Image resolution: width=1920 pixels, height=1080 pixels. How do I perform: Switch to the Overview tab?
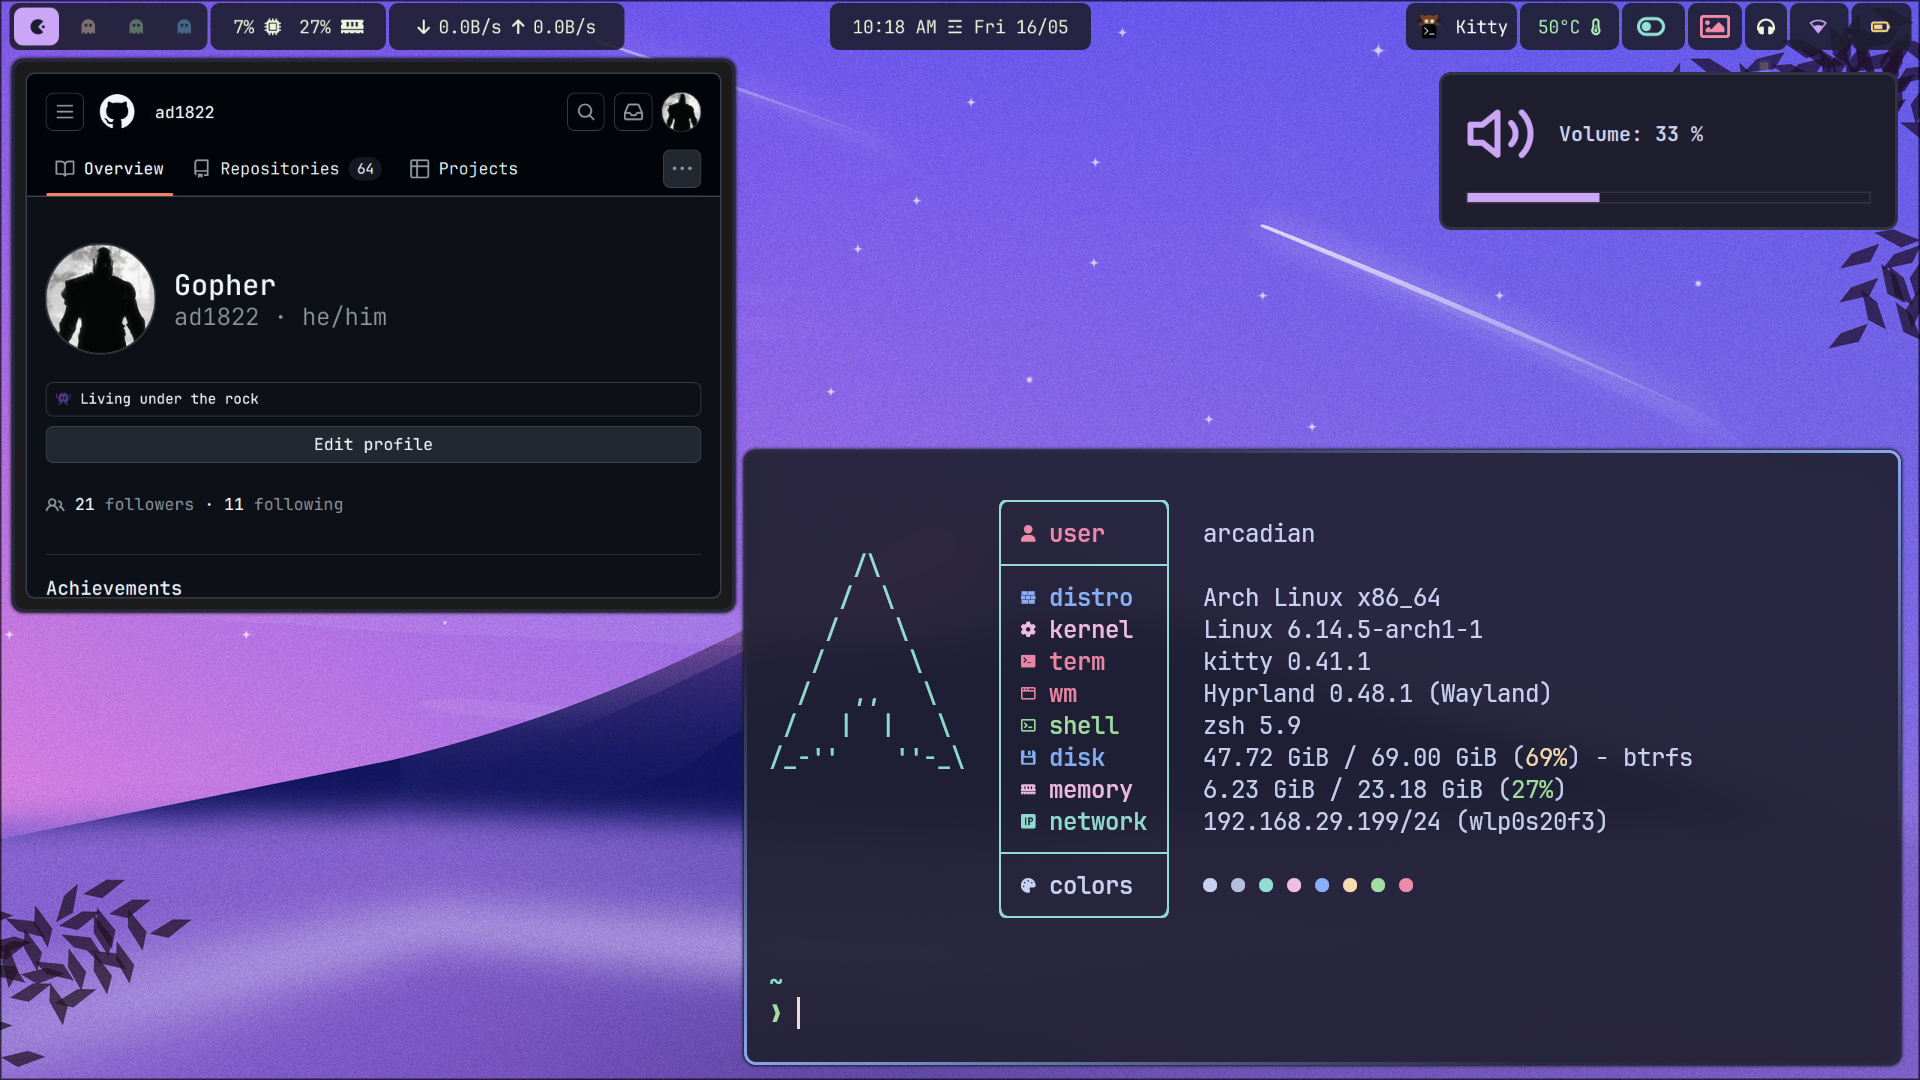(110, 169)
